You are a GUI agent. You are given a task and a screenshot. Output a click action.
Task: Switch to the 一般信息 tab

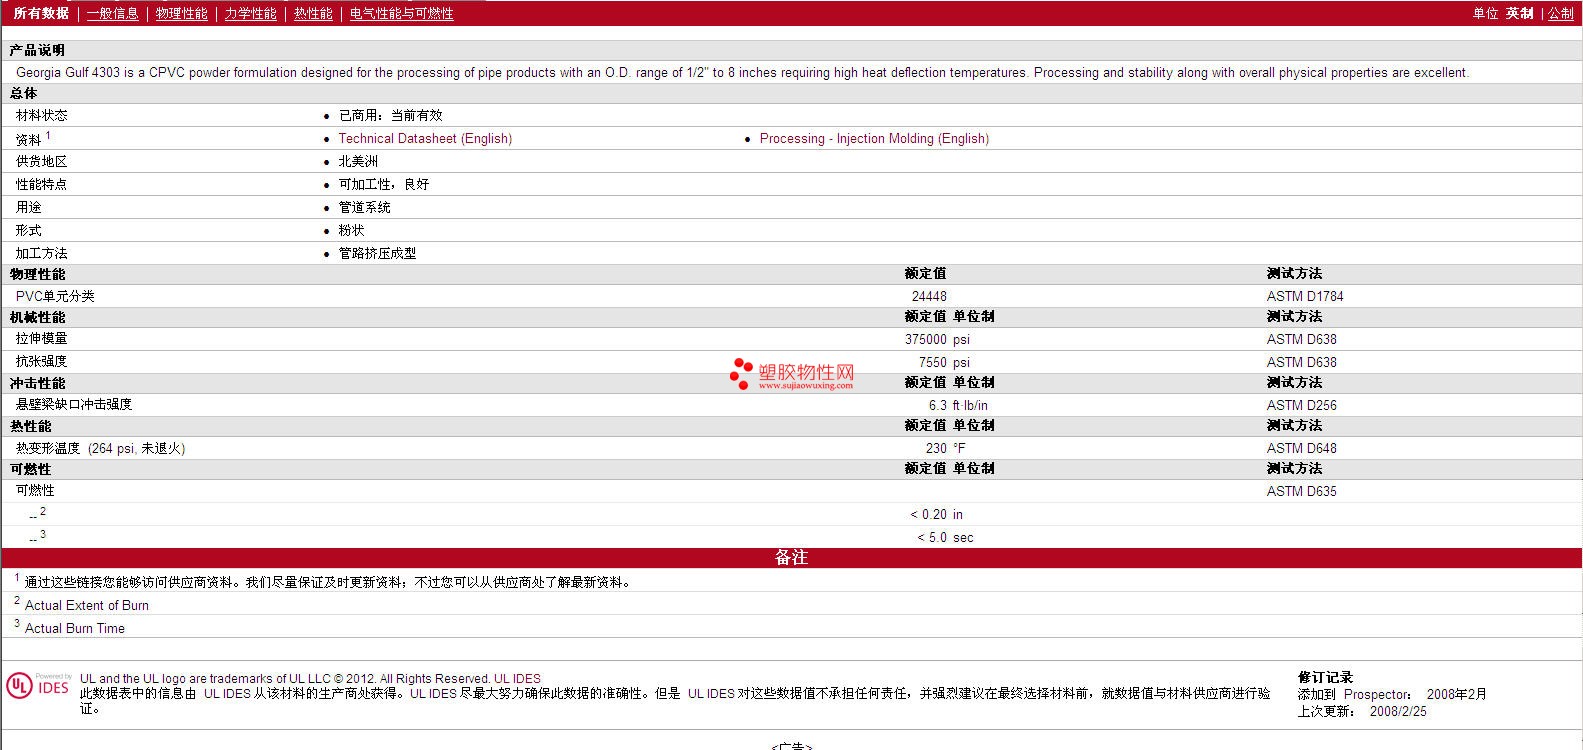(x=112, y=13)
